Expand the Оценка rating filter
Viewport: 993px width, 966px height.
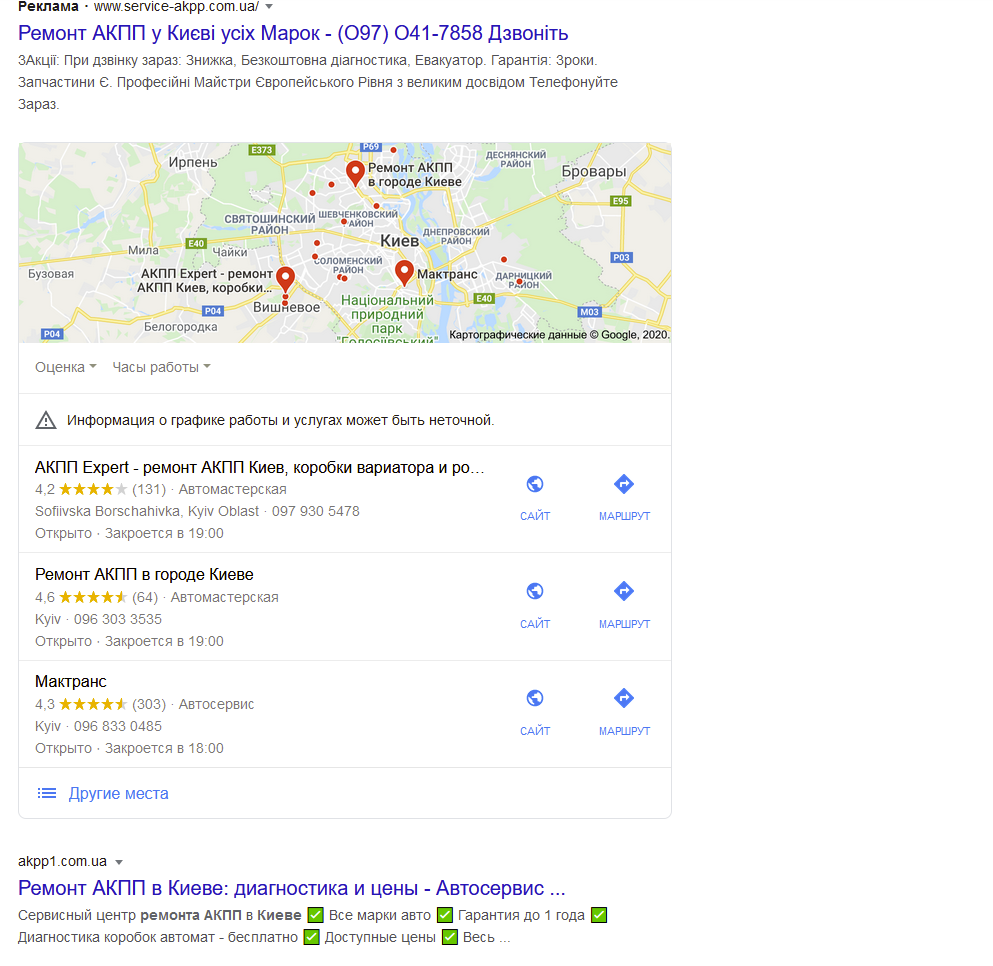pos(66,367)
